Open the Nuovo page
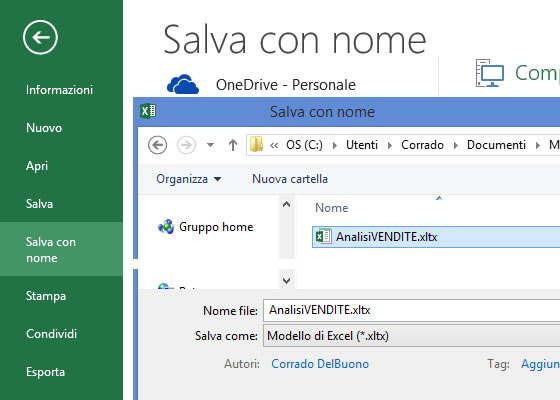 [x=44, y=128]
